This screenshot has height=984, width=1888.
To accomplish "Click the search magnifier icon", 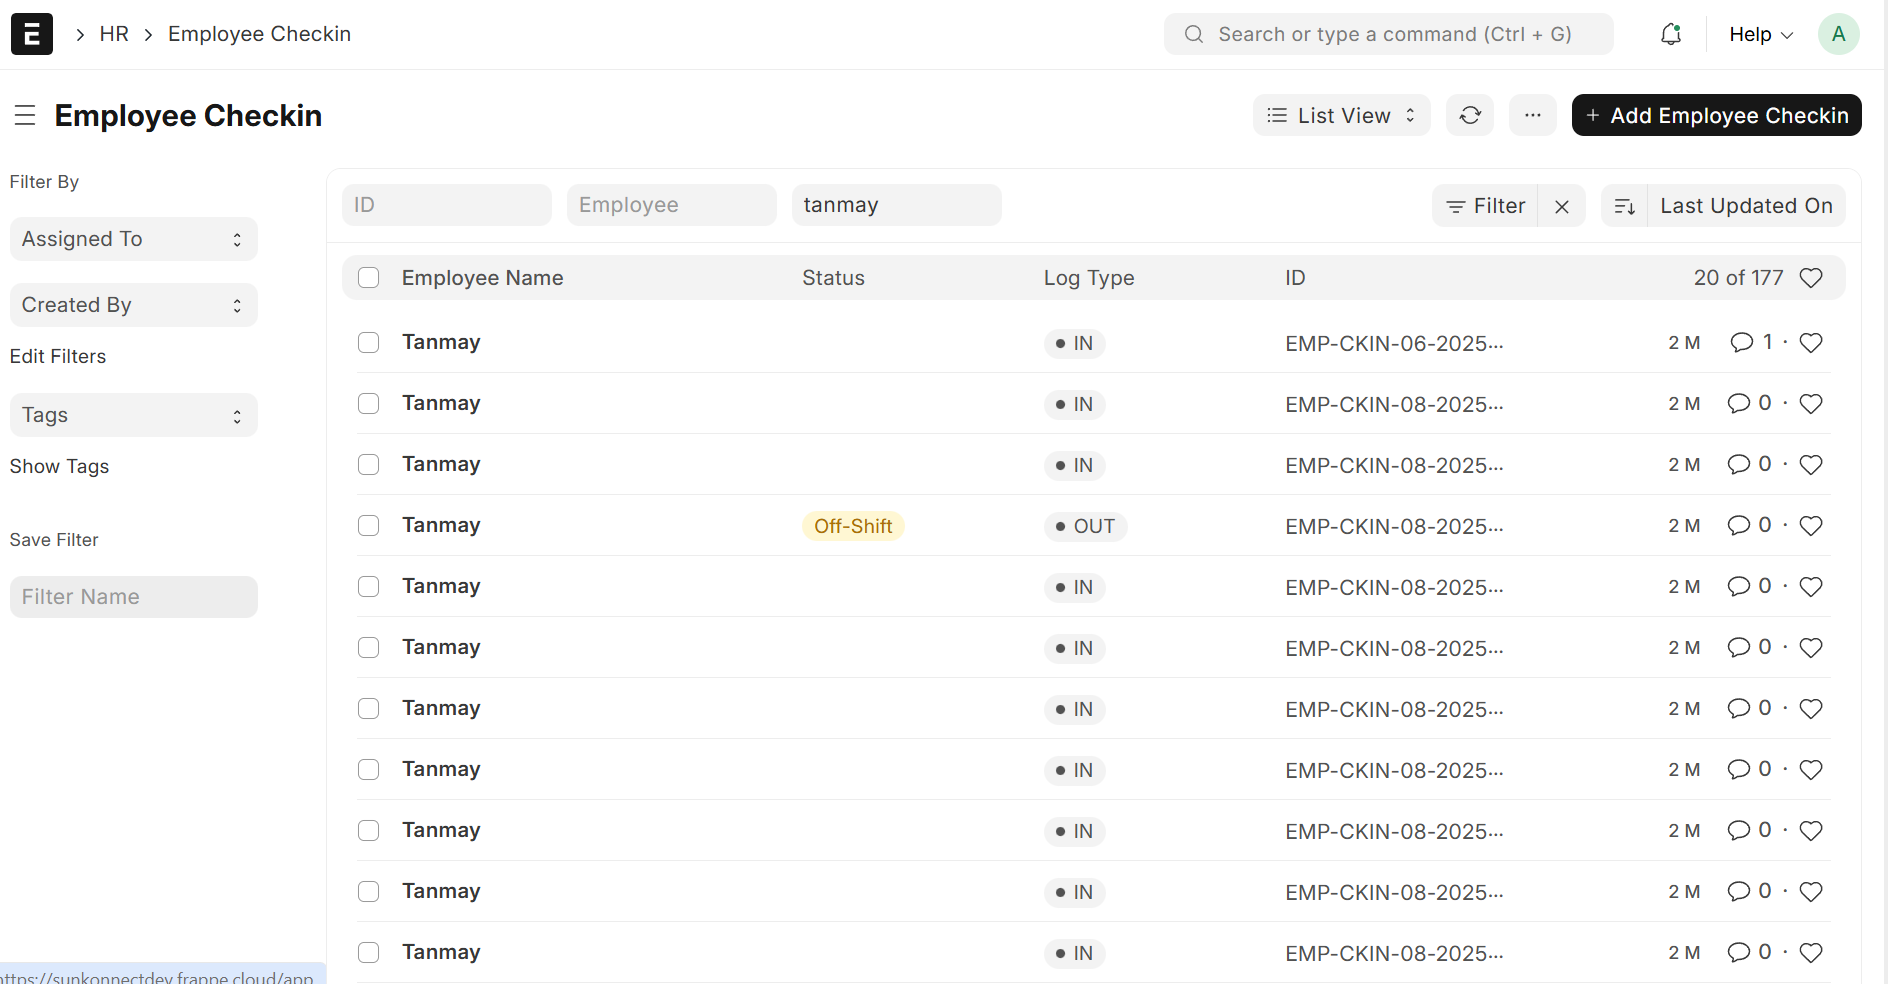I will (1194, 34).
